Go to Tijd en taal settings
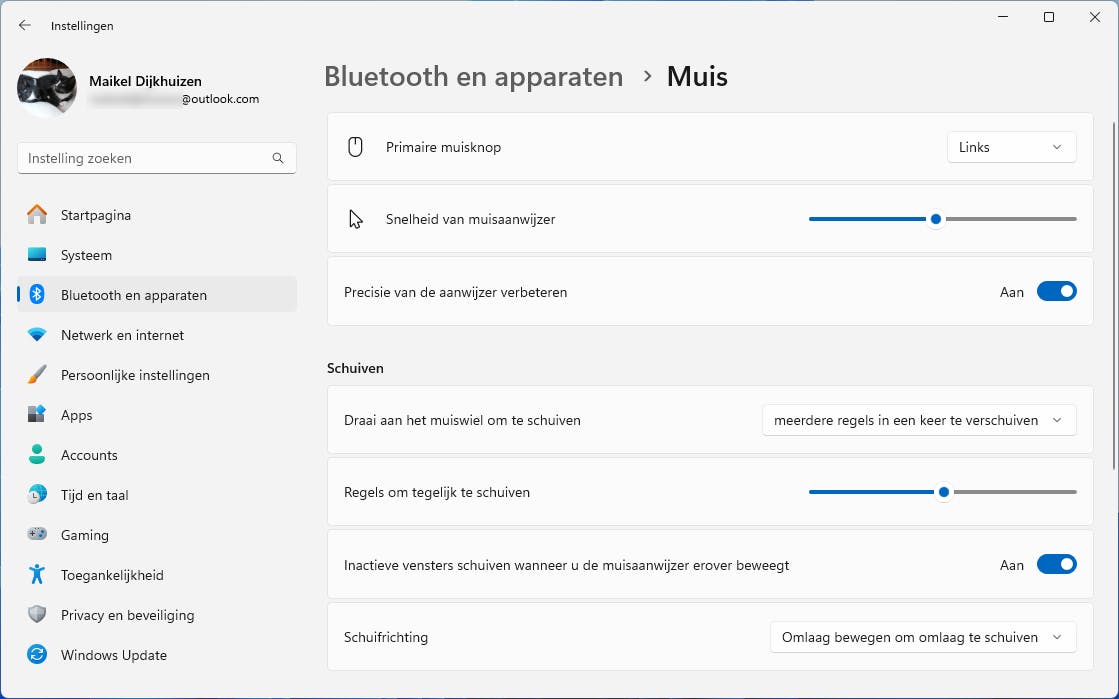 point(94,495)
